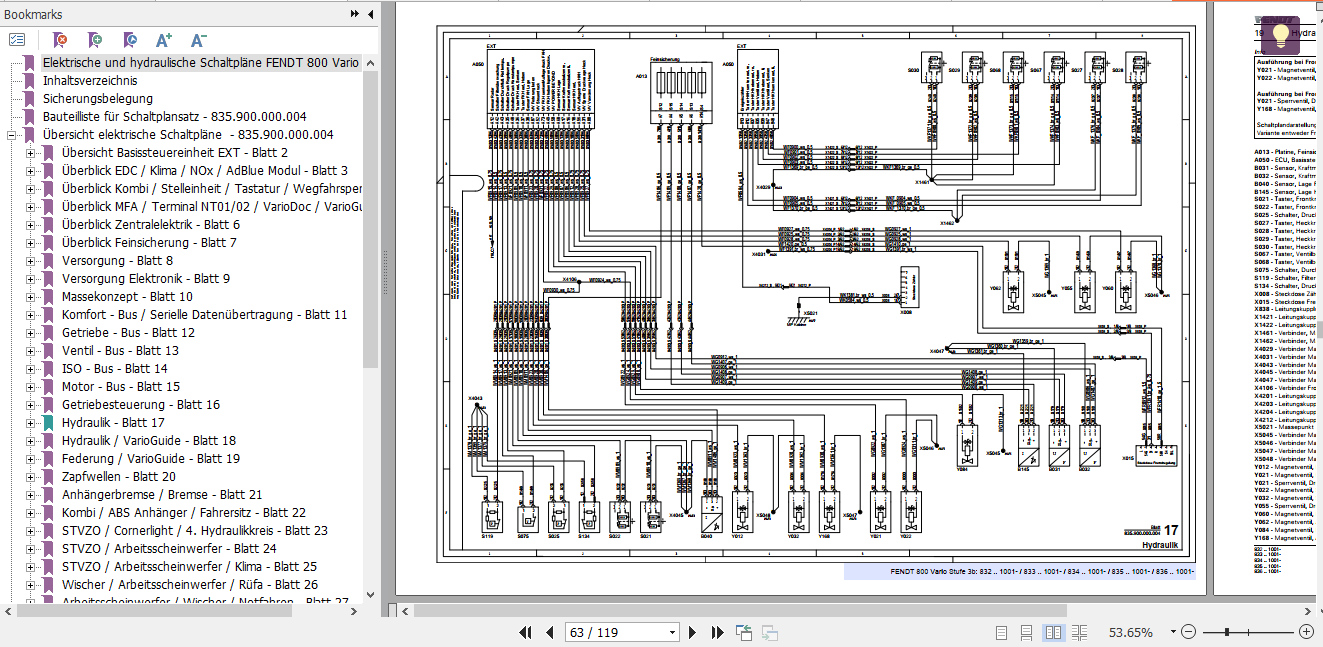The width and height of the screenshot is (1323, 647).
Task: Expand Hydraulik - Blatt 17 node
Action: pyautogui.click(x=30, y=423)
